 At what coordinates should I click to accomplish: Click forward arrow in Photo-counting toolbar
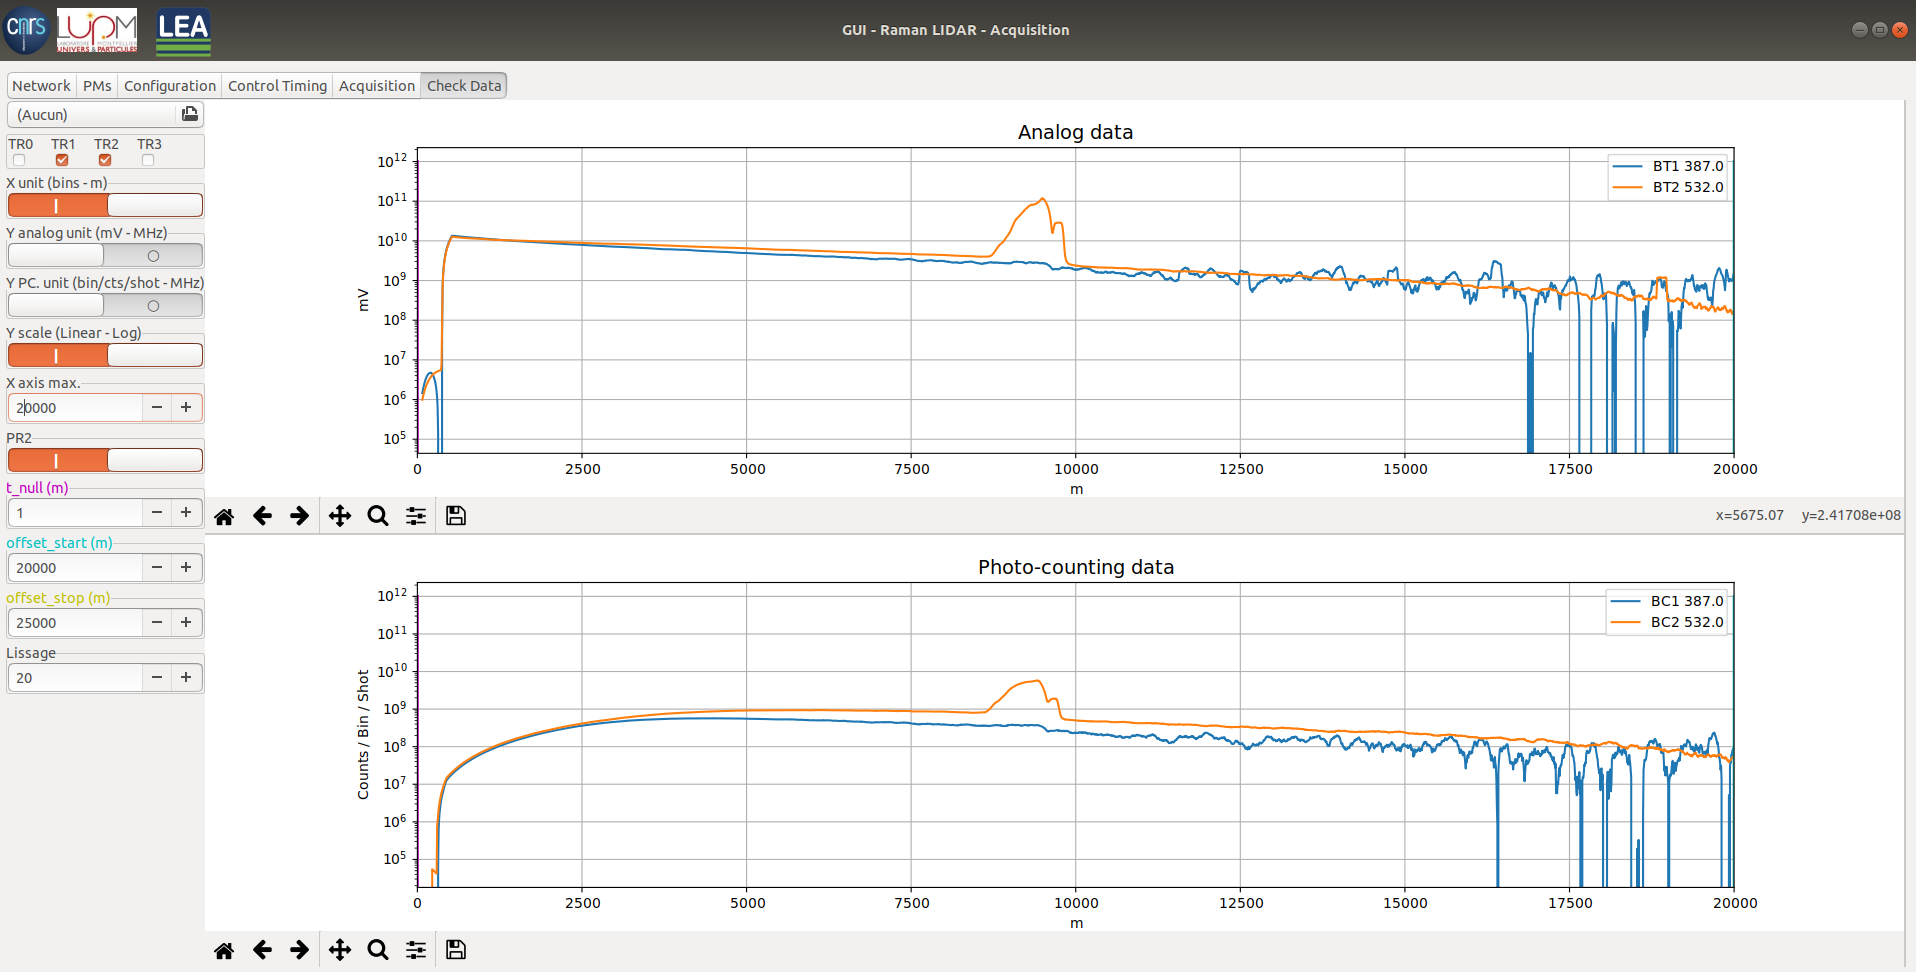[x=299, y=950]
